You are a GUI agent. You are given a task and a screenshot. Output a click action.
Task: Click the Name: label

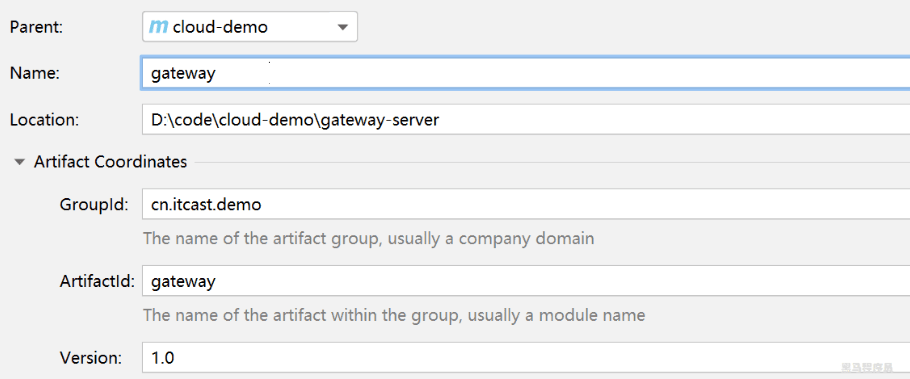coord(35,74)
